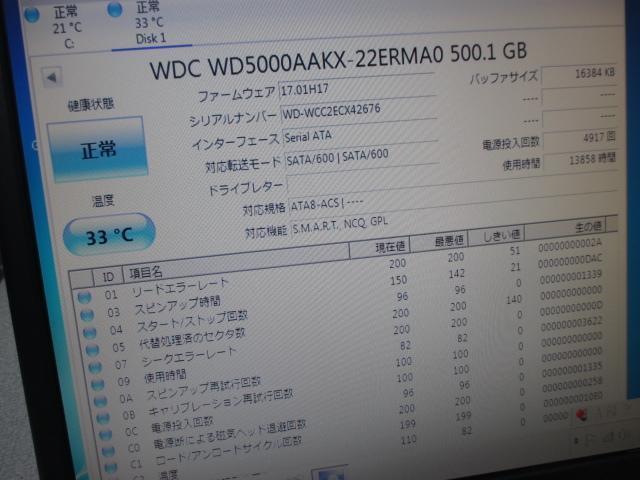
Task: Select the スピンアップ時間 row
Action: click(341, 288)
